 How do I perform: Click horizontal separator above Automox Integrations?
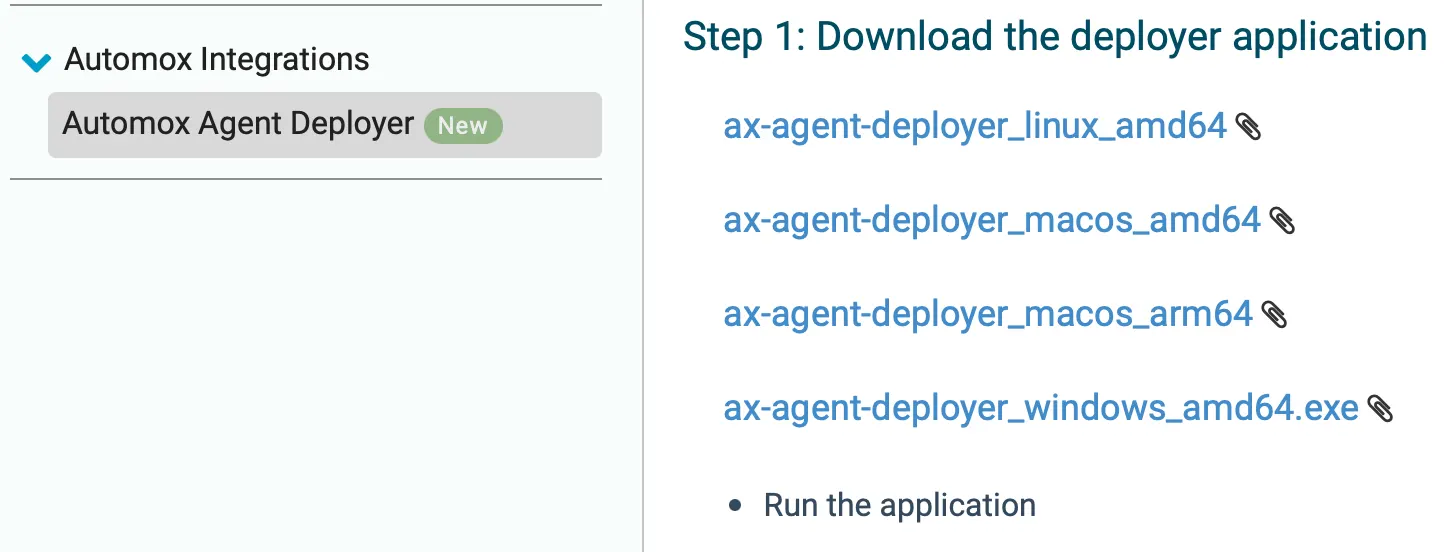[x=306, y=5]
